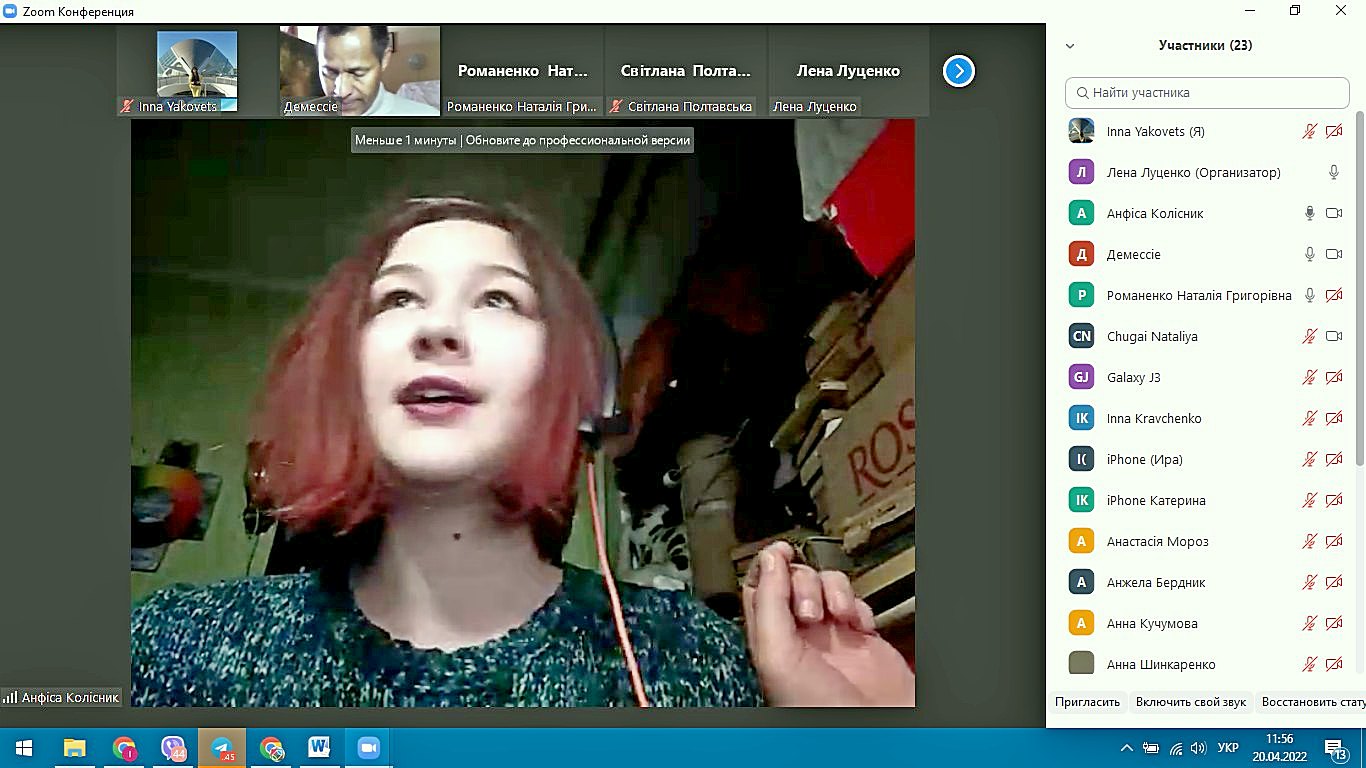Click the camera-off icon for Романенко Наталія Григорівна
The height and width of the screenshot is (768, 1366).
[x=1333, y=295]
